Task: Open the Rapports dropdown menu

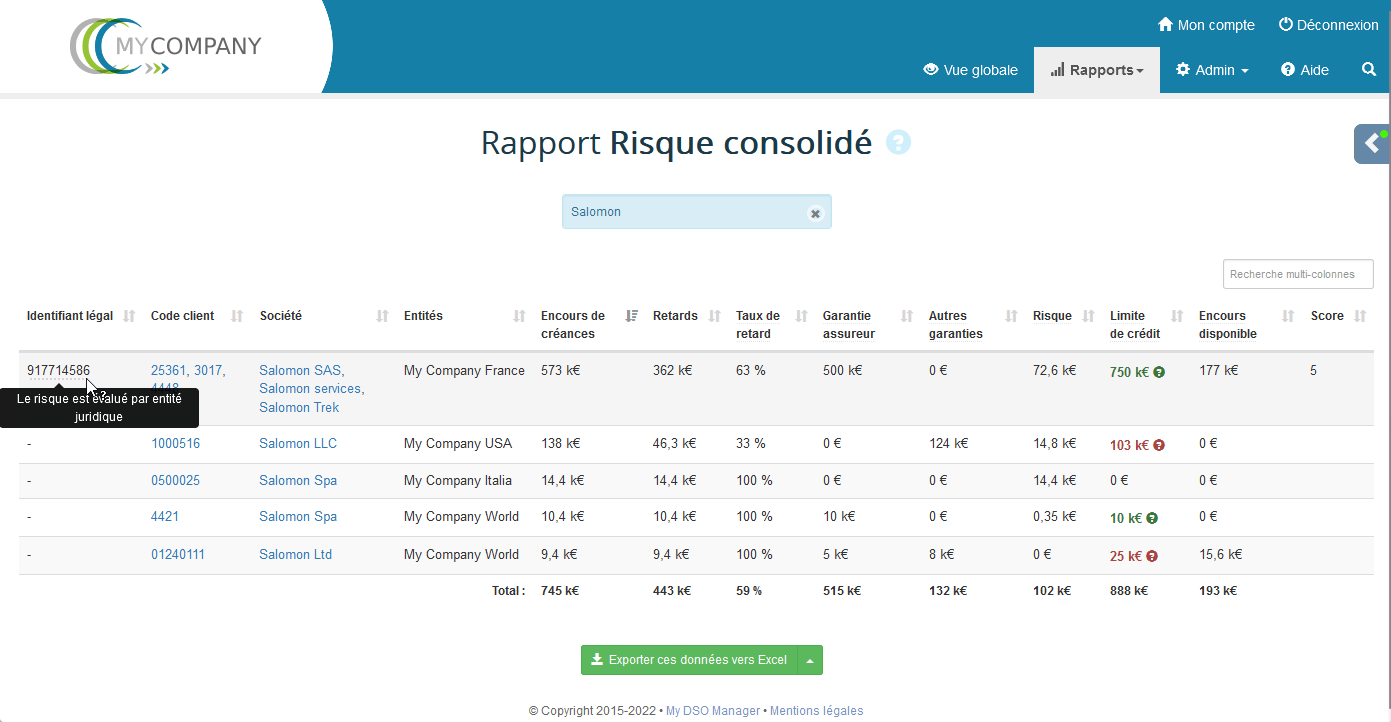Action: 1097,70
